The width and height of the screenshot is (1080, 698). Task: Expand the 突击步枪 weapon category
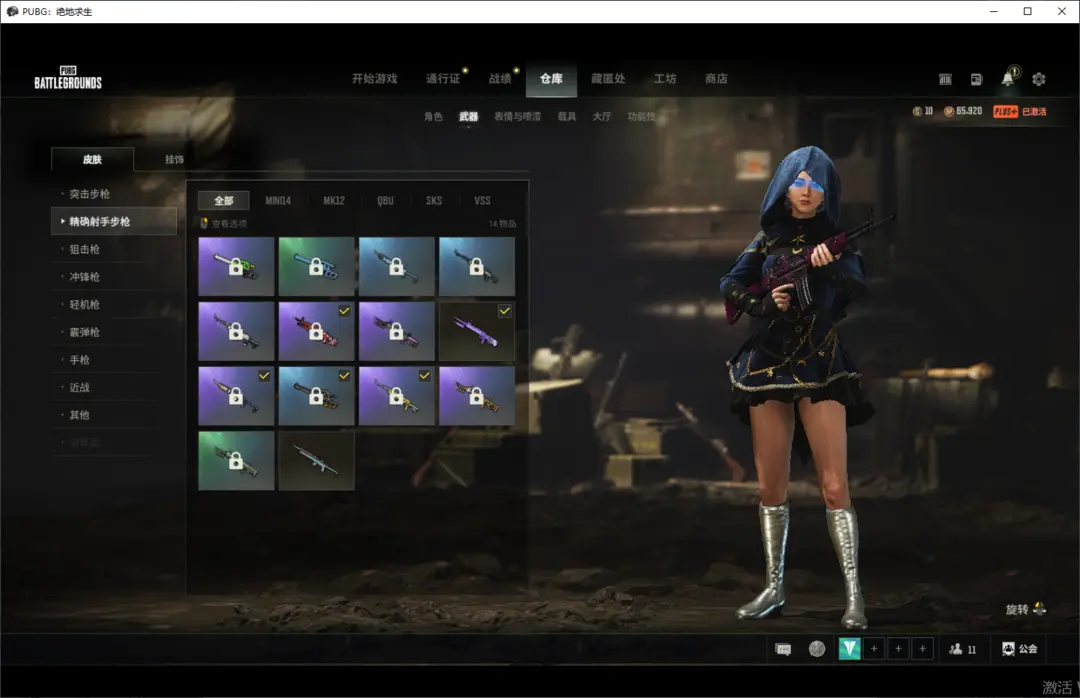[x=91, y=194]
